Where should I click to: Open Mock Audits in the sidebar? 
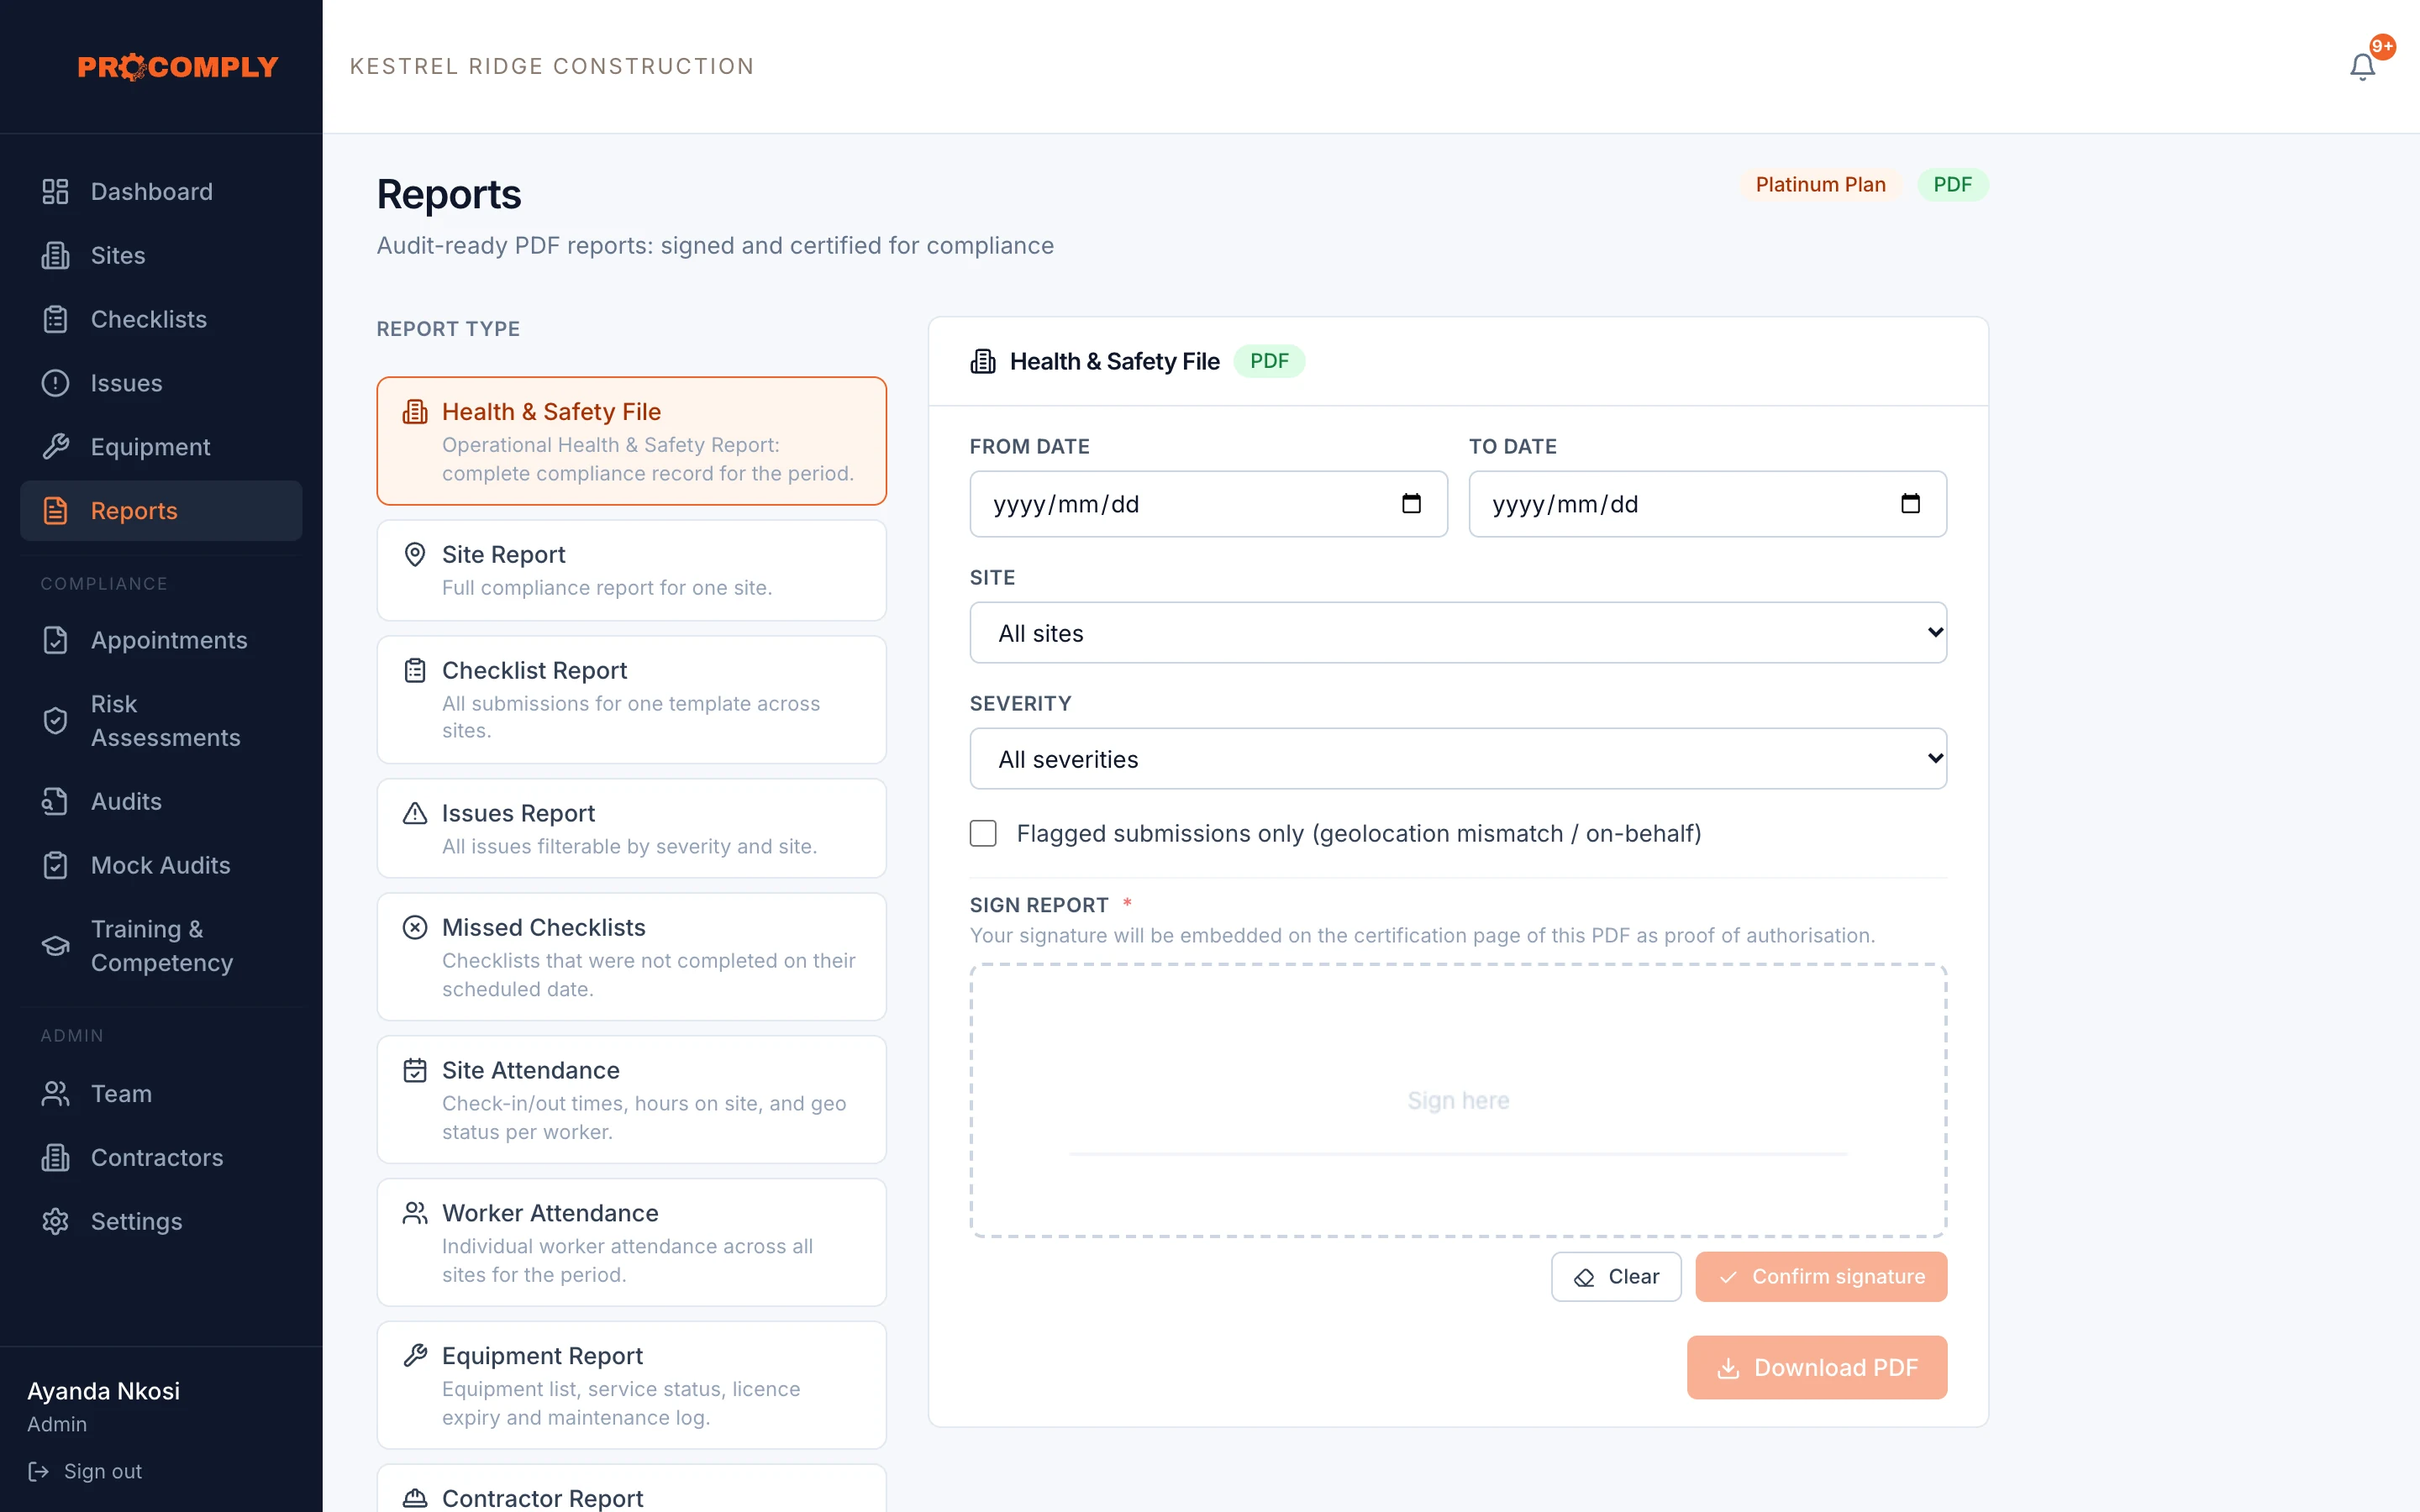point(161,865)
